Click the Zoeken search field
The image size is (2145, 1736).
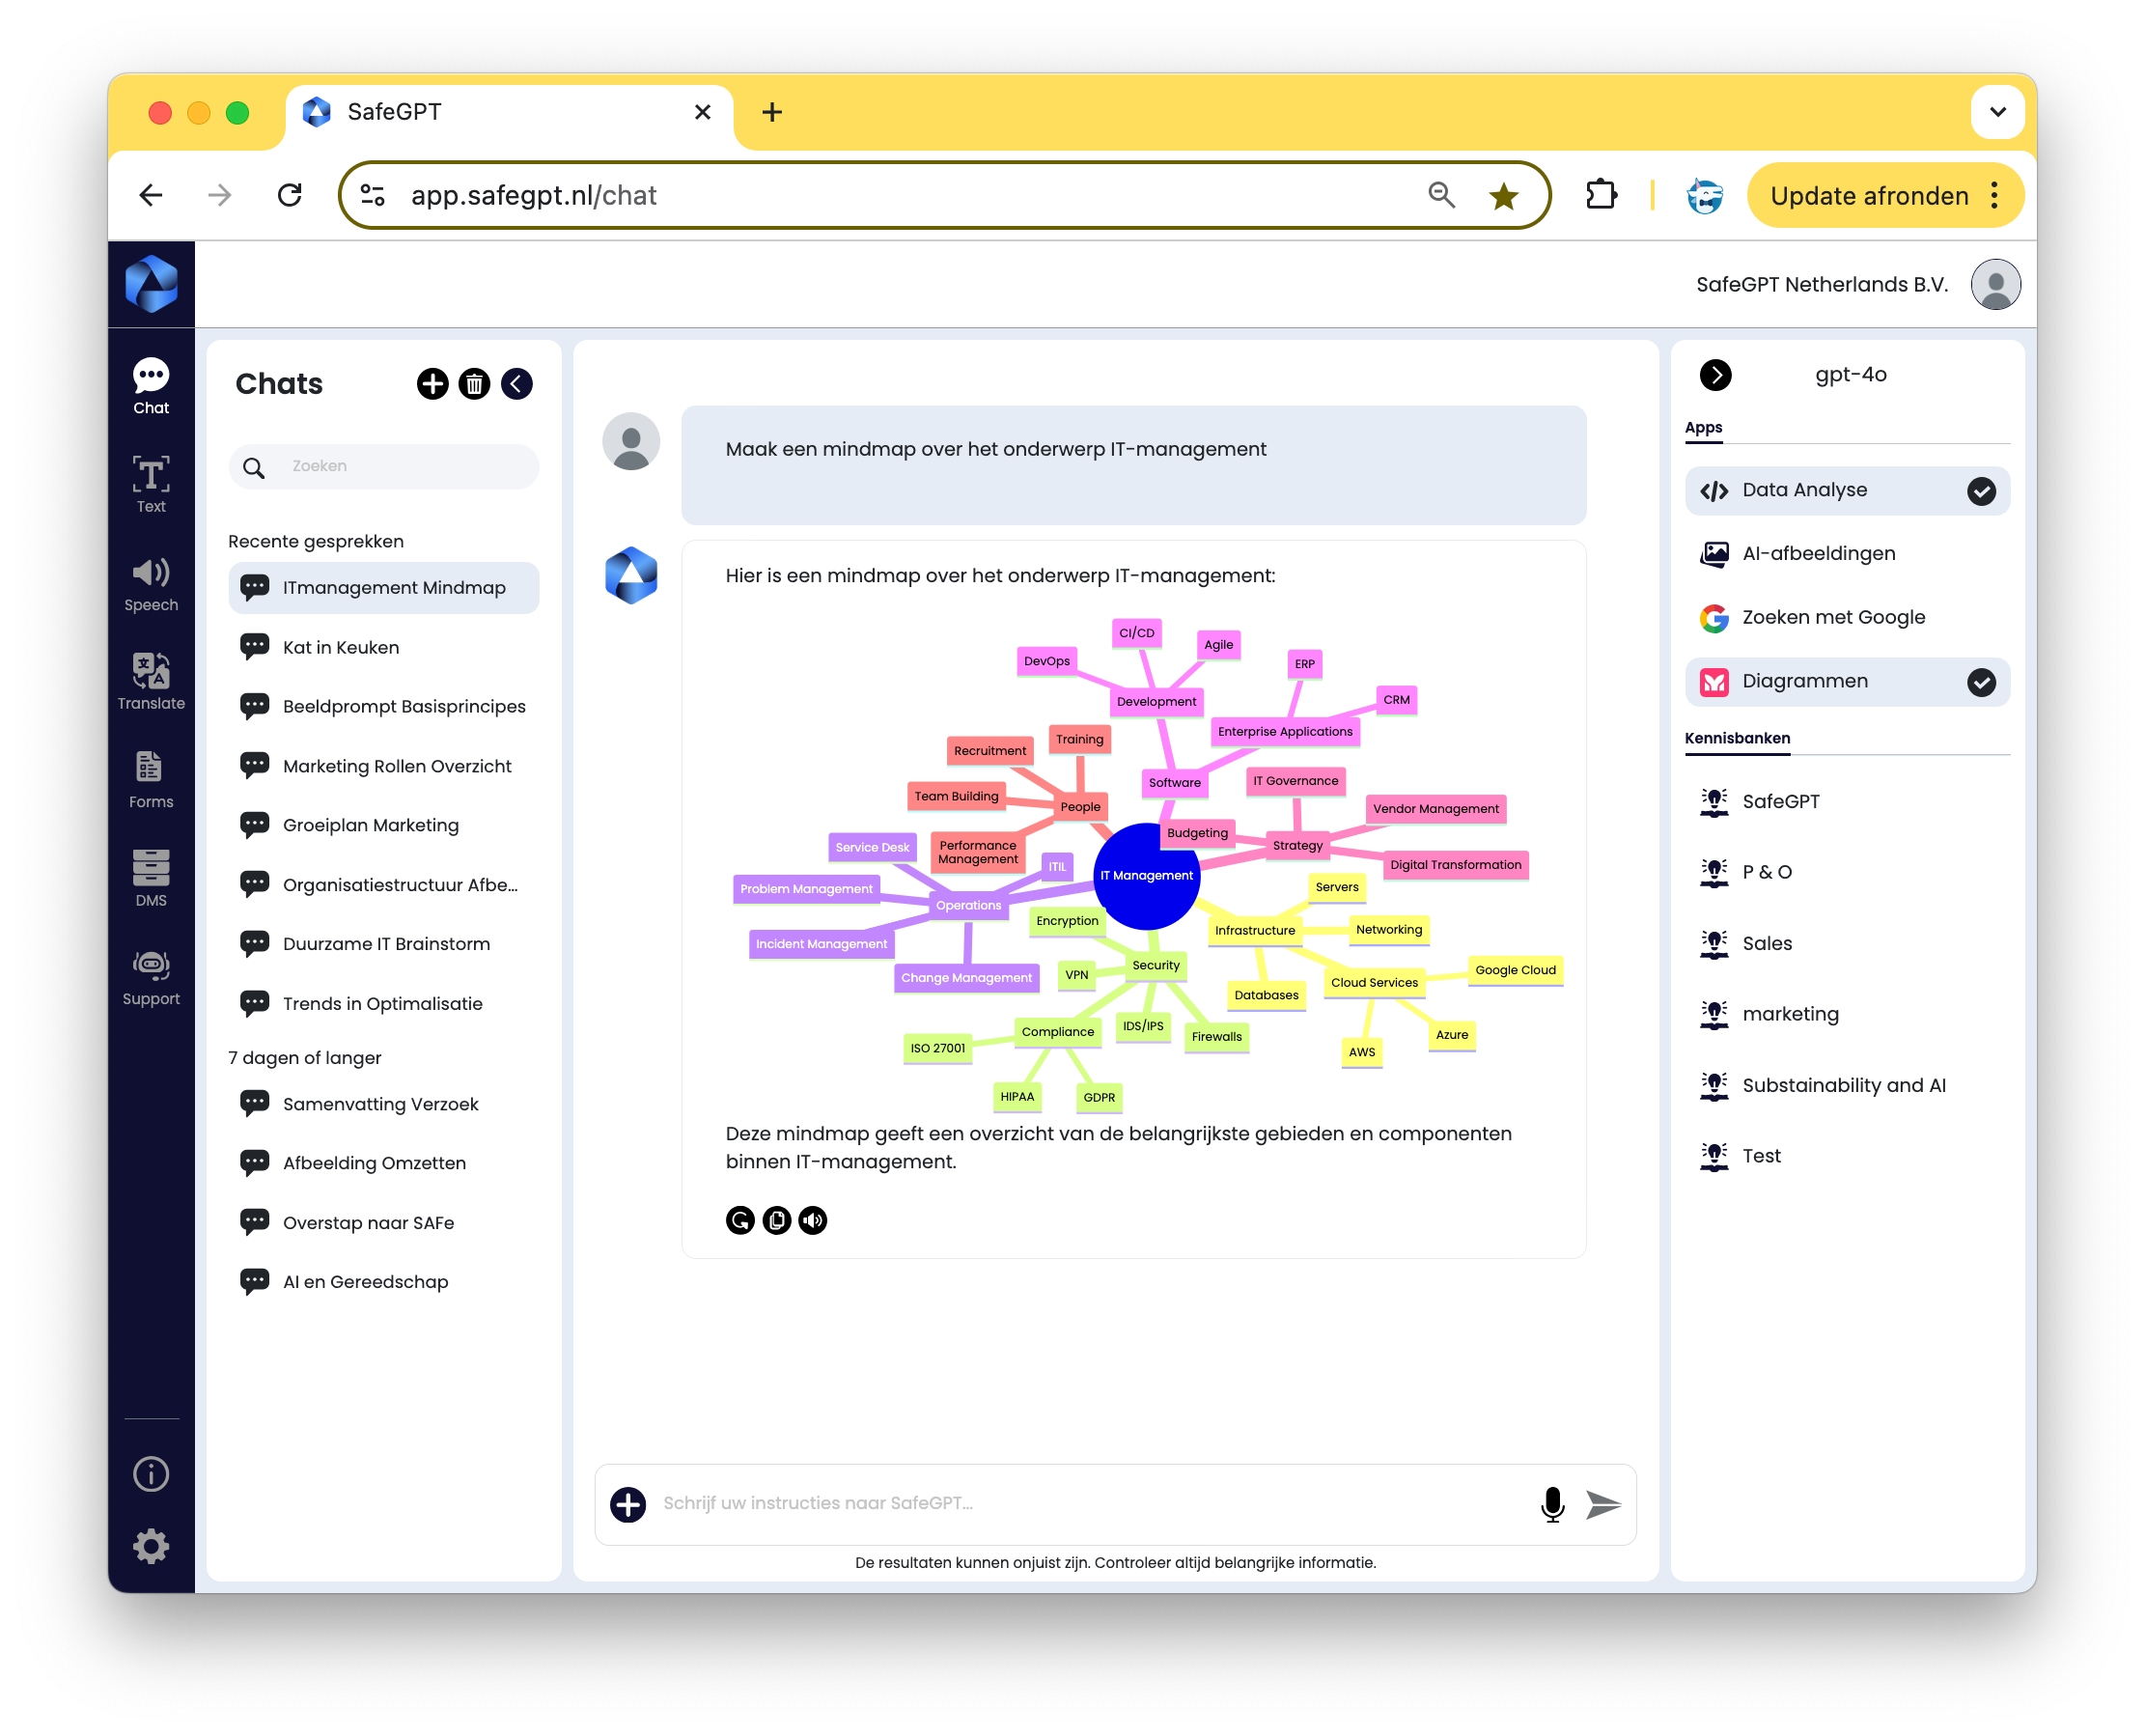coord(384,467)
